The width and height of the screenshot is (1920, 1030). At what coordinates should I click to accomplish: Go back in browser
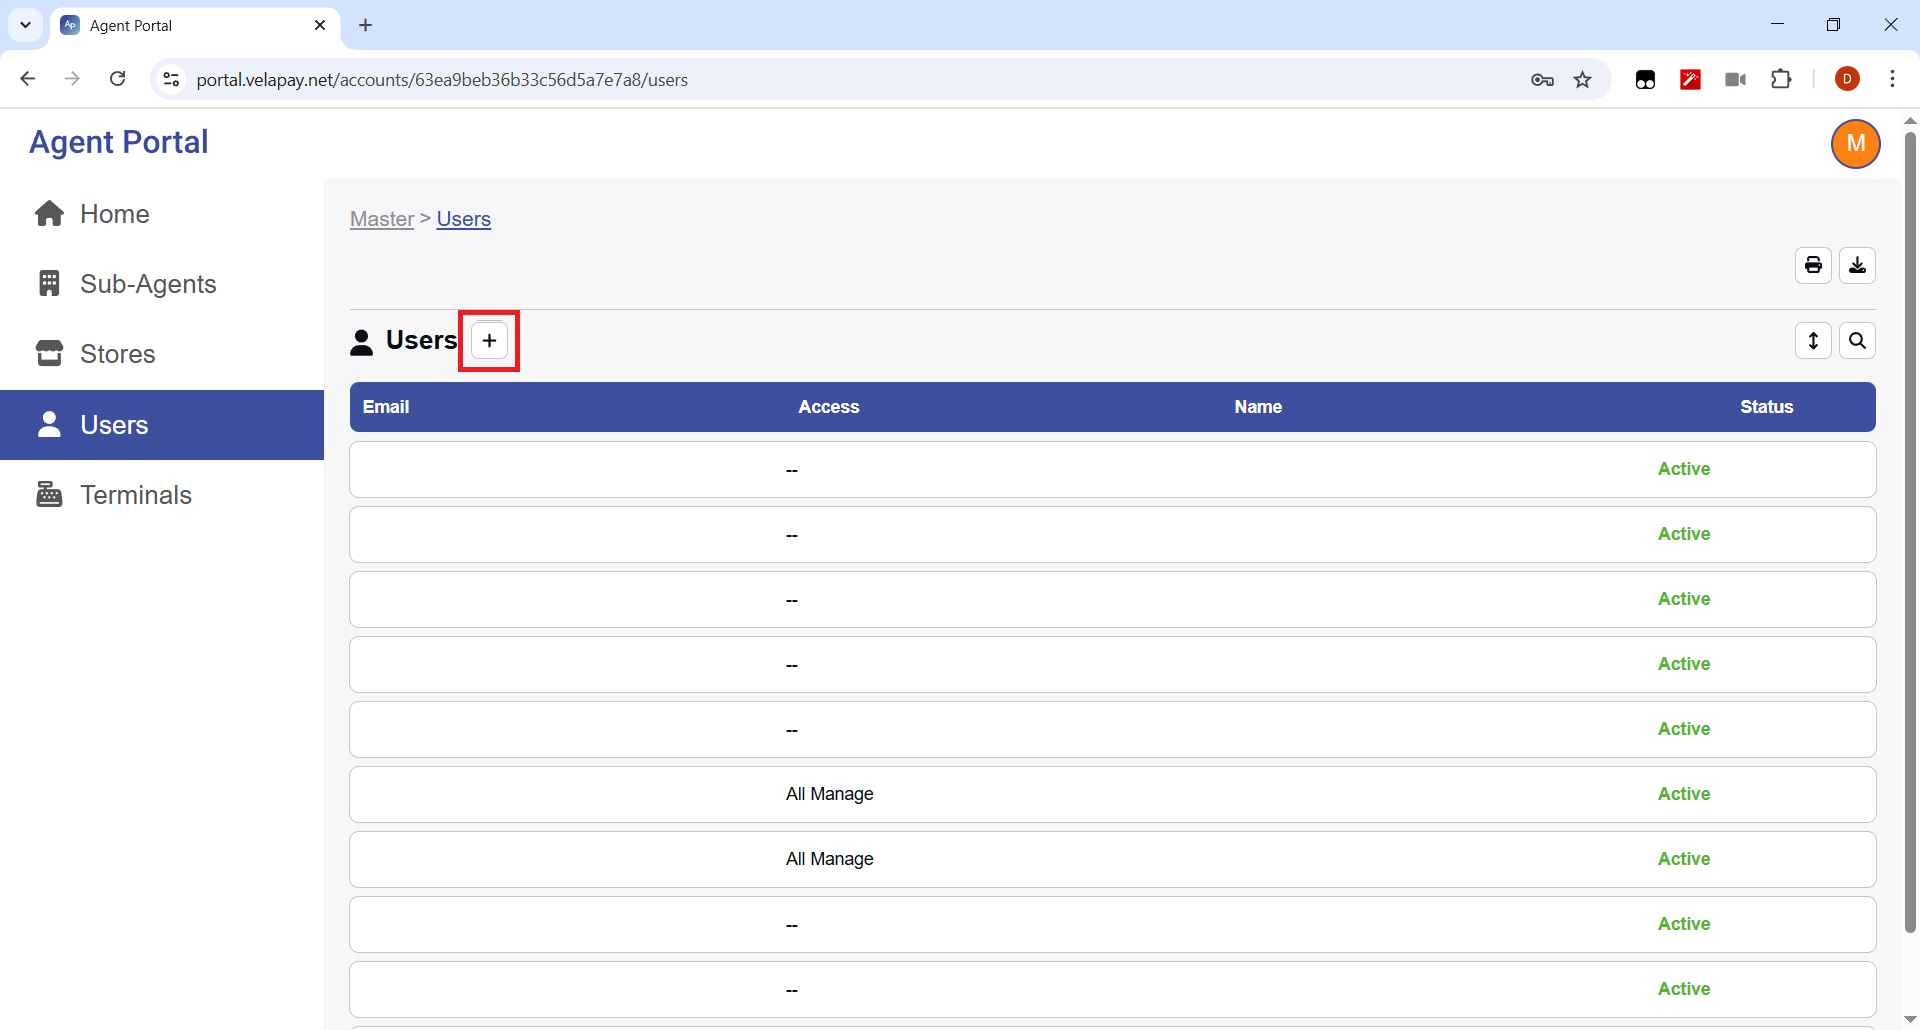pos(28,79)
